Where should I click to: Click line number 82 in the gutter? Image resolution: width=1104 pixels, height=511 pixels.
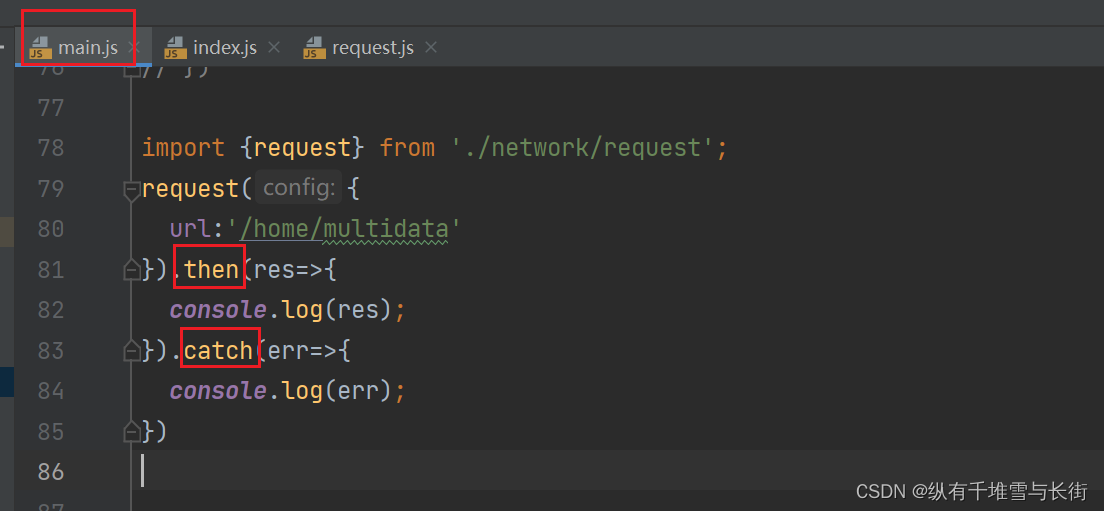(x=51, y=310)
